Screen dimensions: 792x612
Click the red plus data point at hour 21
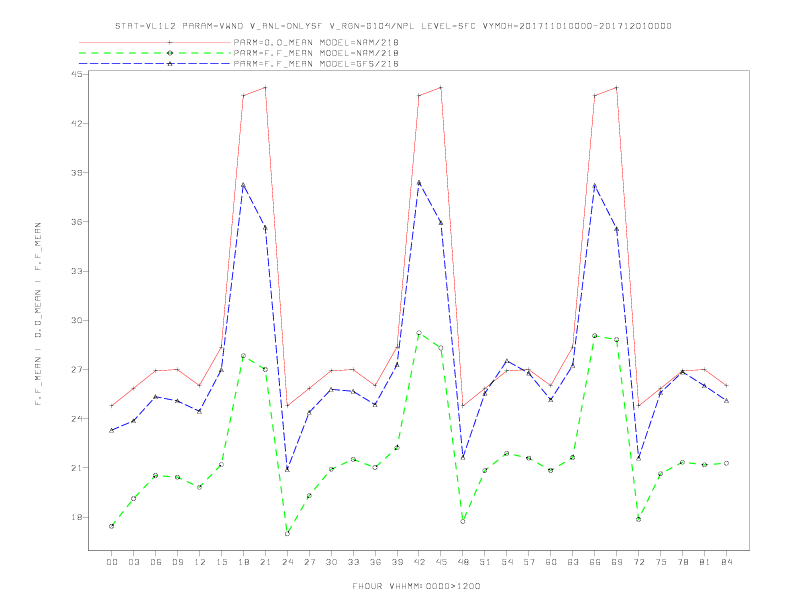coord(265,87)
